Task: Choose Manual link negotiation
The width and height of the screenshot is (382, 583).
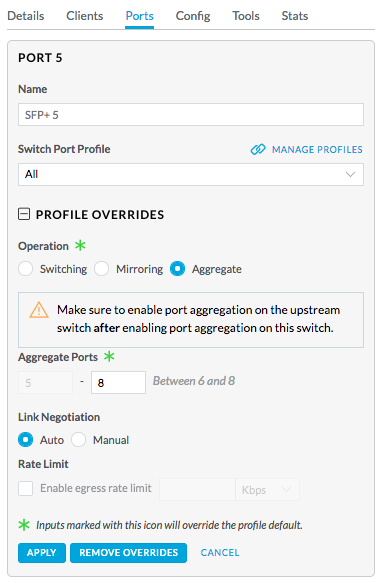Action: click(78, 439)
